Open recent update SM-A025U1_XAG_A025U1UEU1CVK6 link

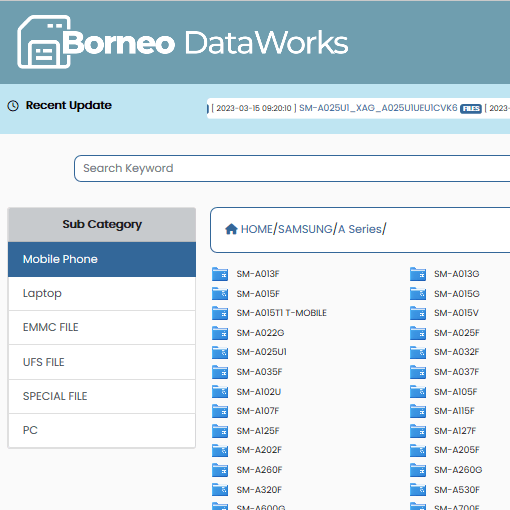click(x=378, y=108)
